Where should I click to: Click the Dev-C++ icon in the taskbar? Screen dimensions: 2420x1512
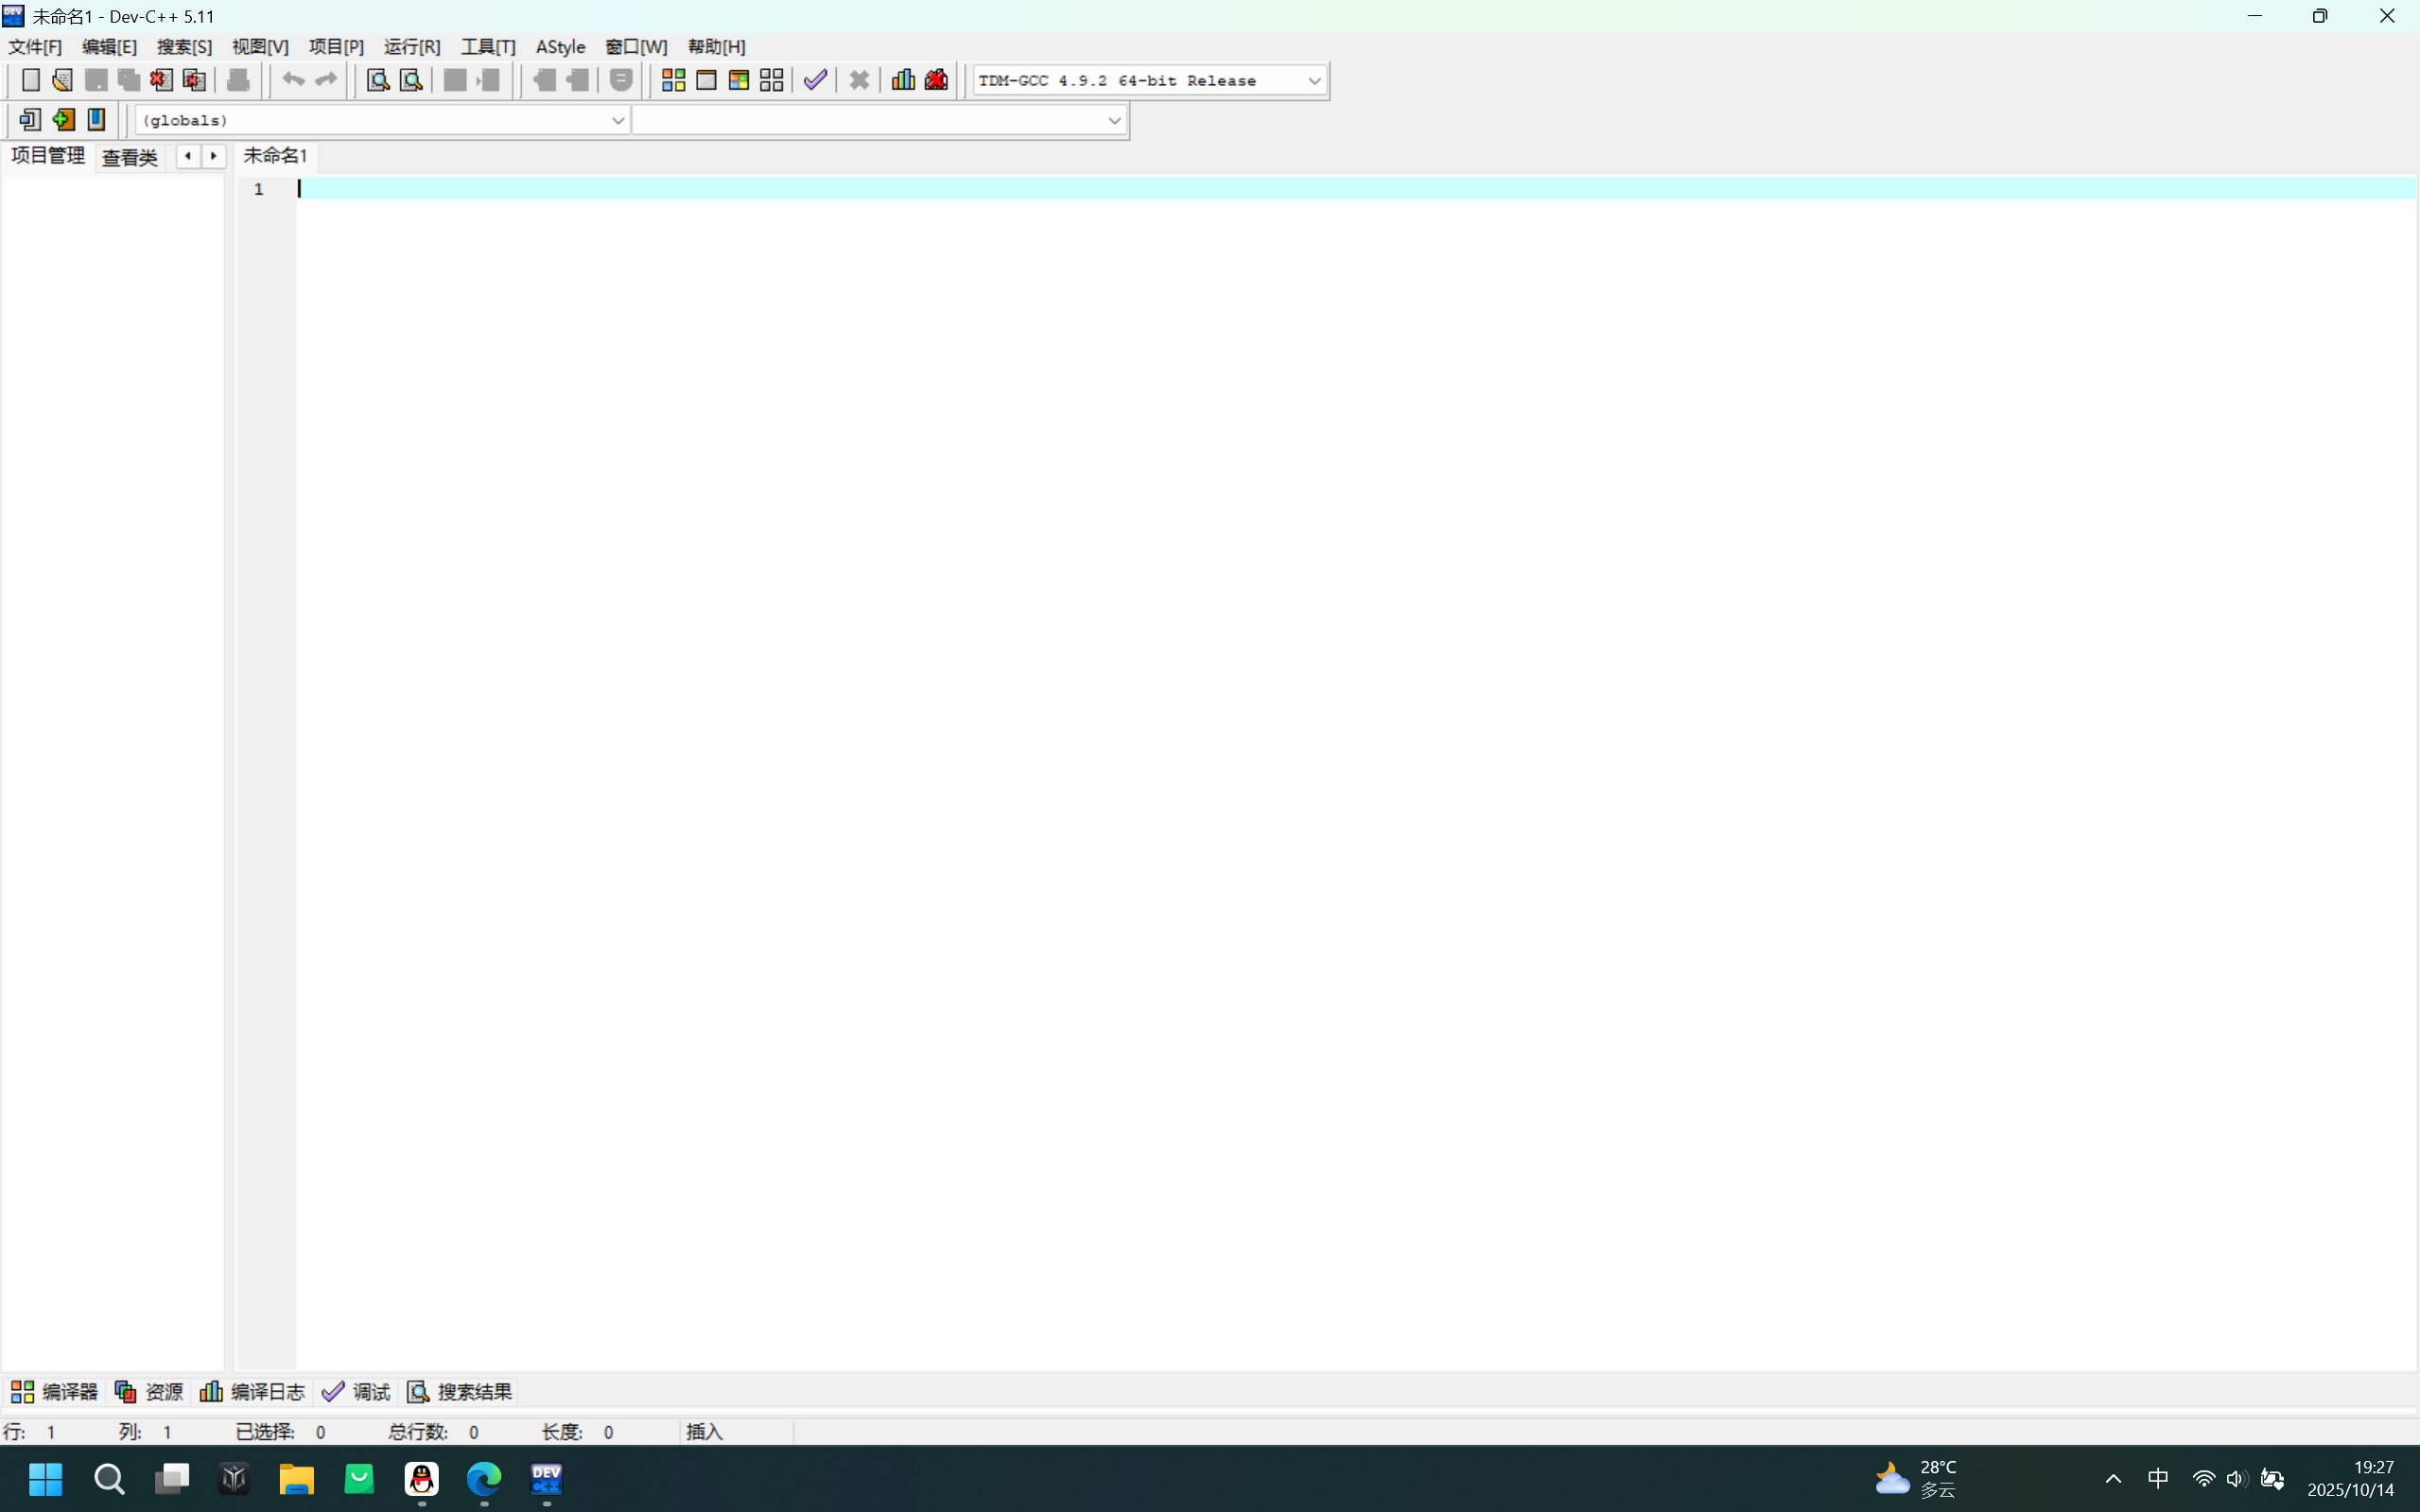pos(546,1478)
